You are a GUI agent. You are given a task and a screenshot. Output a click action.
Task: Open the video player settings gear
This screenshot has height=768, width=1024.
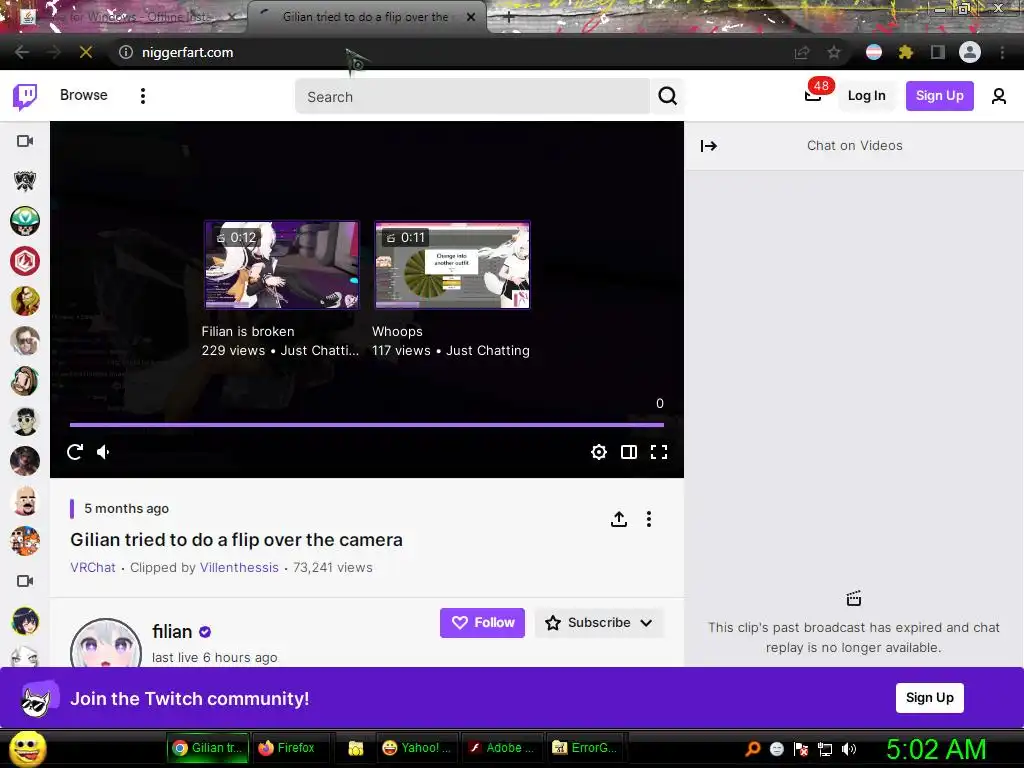[599, 452]
